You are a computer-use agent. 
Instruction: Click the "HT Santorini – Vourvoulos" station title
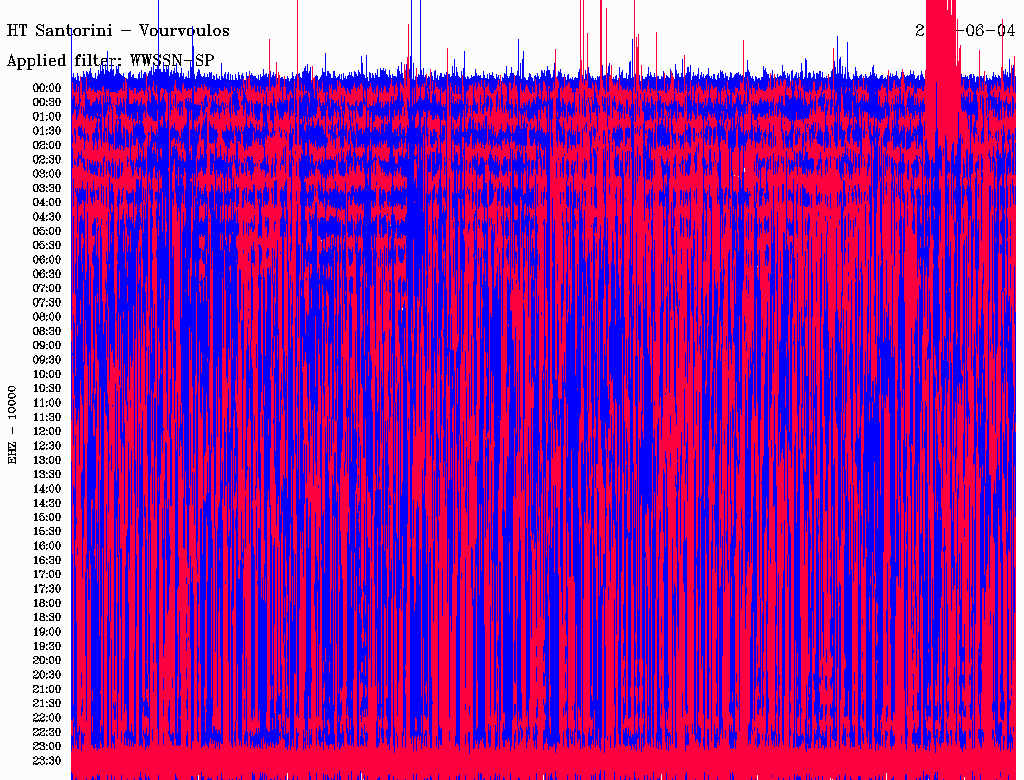click(118, 31)
